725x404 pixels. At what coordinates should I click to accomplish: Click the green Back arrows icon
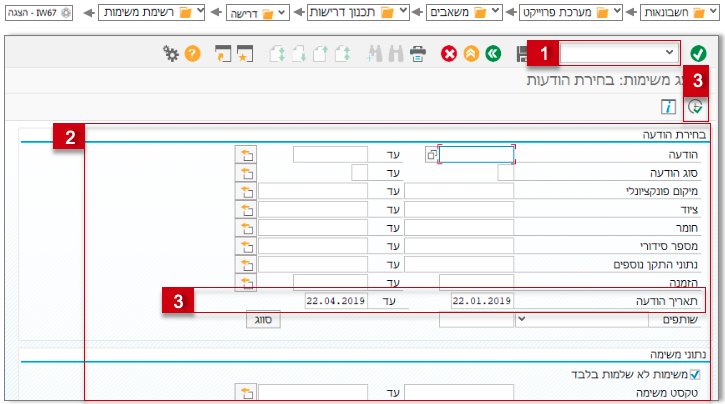tap(493, 54)
